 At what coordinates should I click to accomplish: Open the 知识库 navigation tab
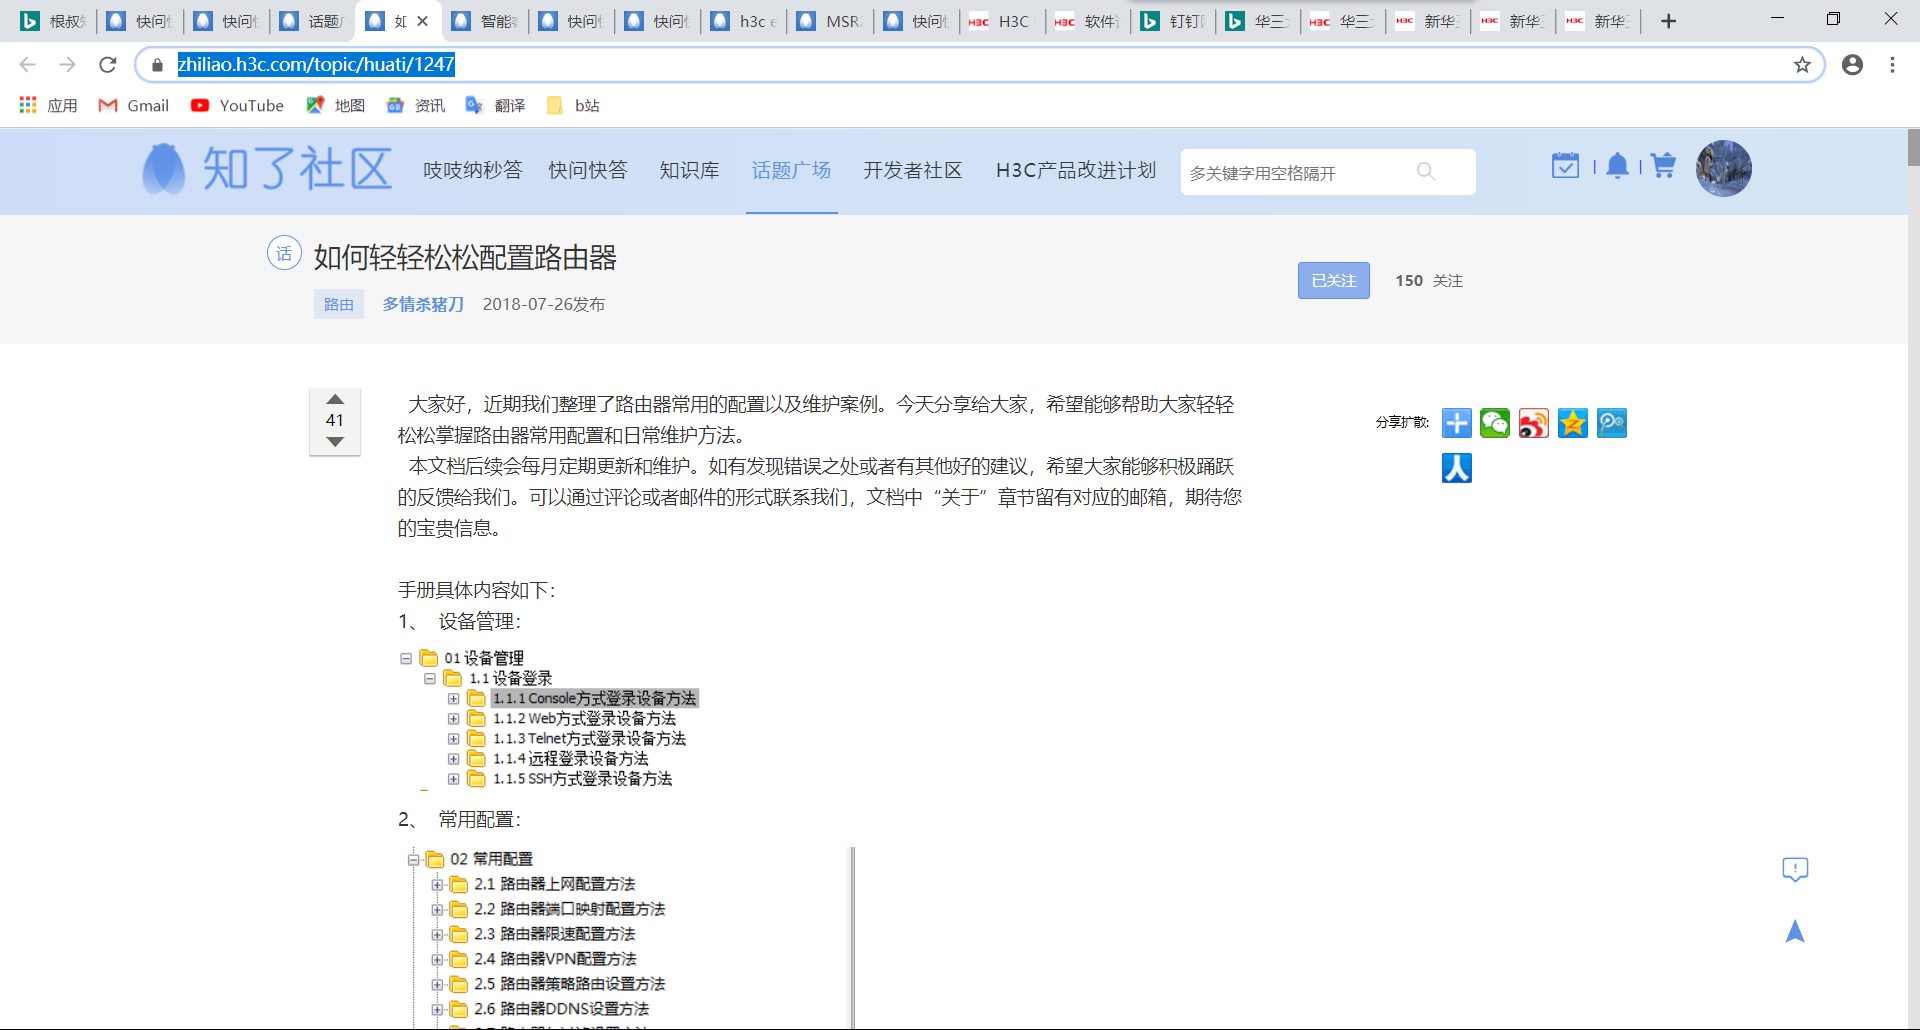tap(689, 171)
